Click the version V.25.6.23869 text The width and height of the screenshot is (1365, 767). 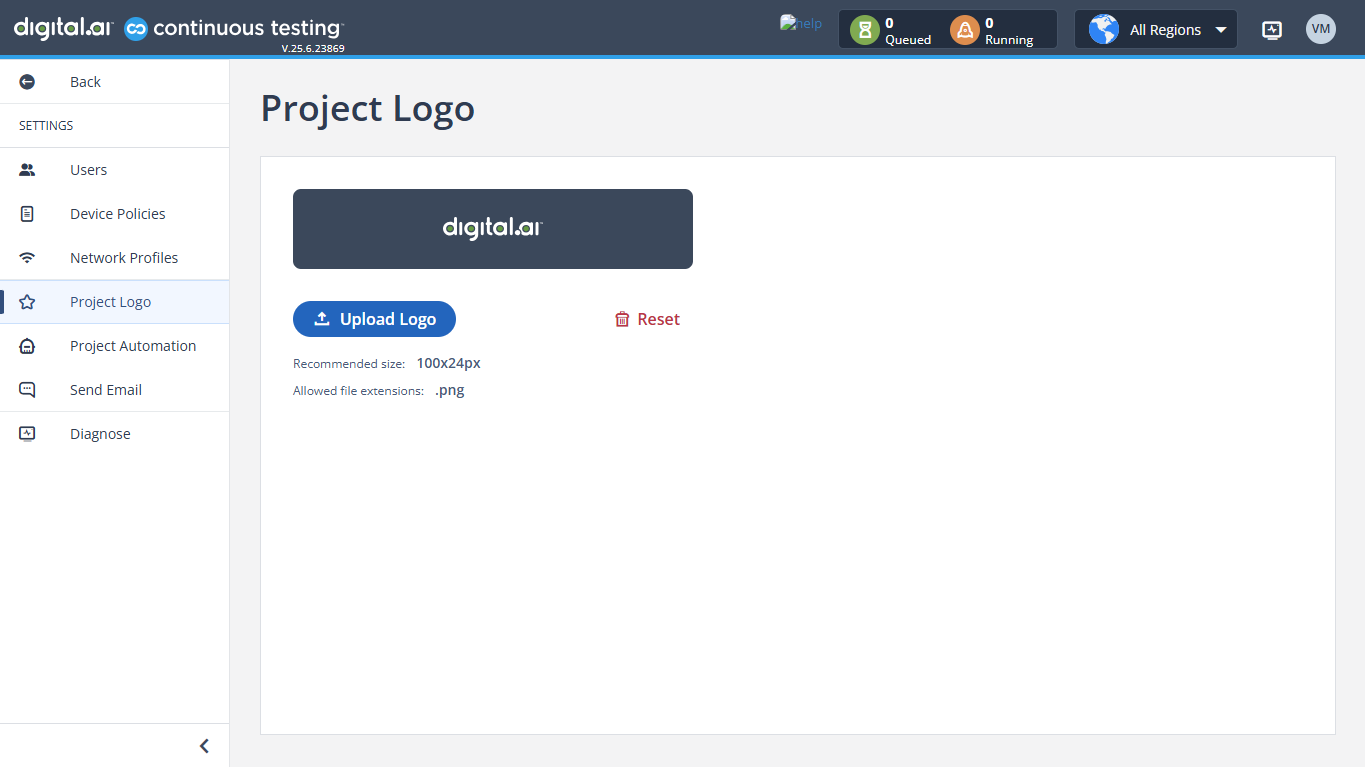click(x=313, y=48)
